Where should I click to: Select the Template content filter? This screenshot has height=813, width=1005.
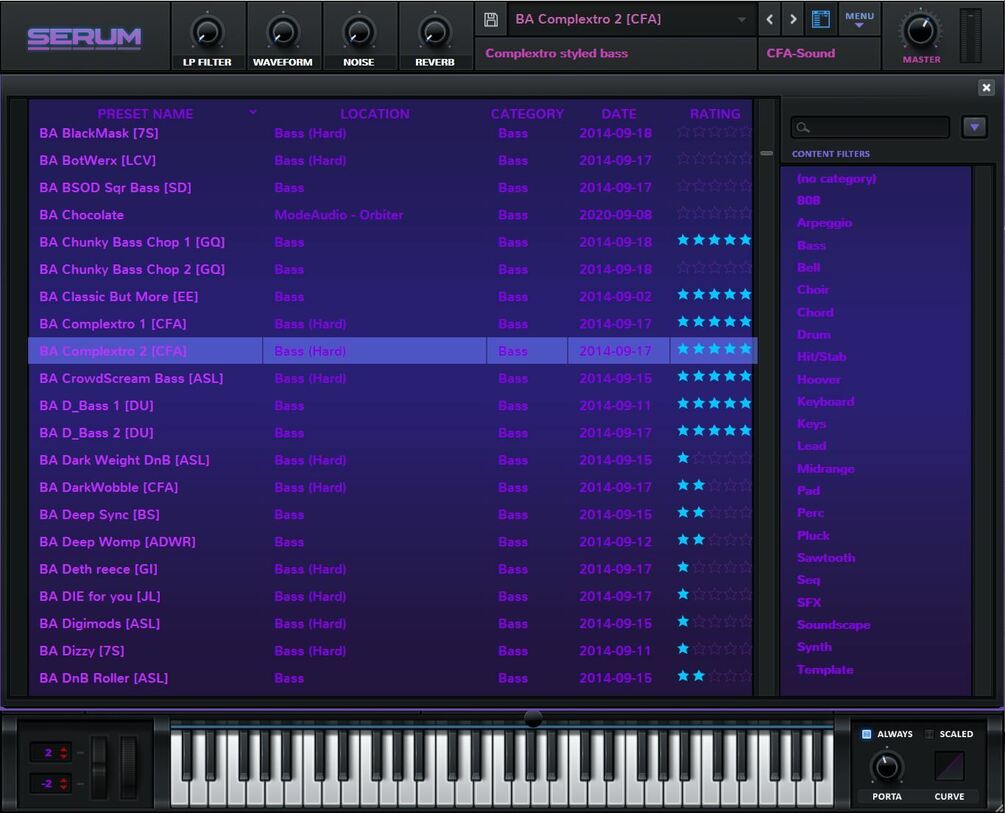point(825,669)
